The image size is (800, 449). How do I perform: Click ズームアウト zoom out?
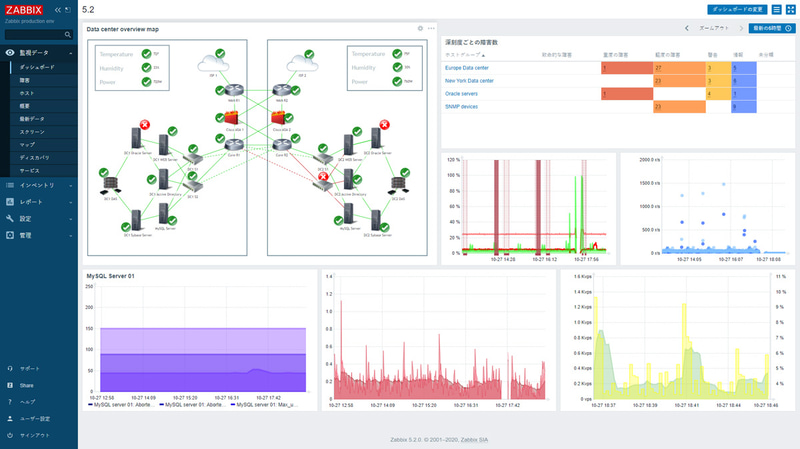click(x=714, y=28)
